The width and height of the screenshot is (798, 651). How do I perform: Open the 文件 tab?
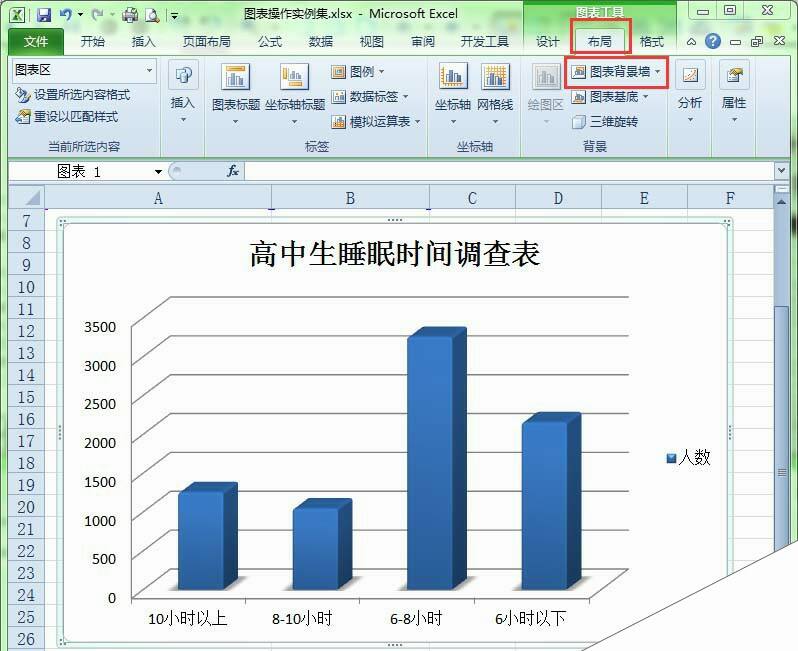36,42
